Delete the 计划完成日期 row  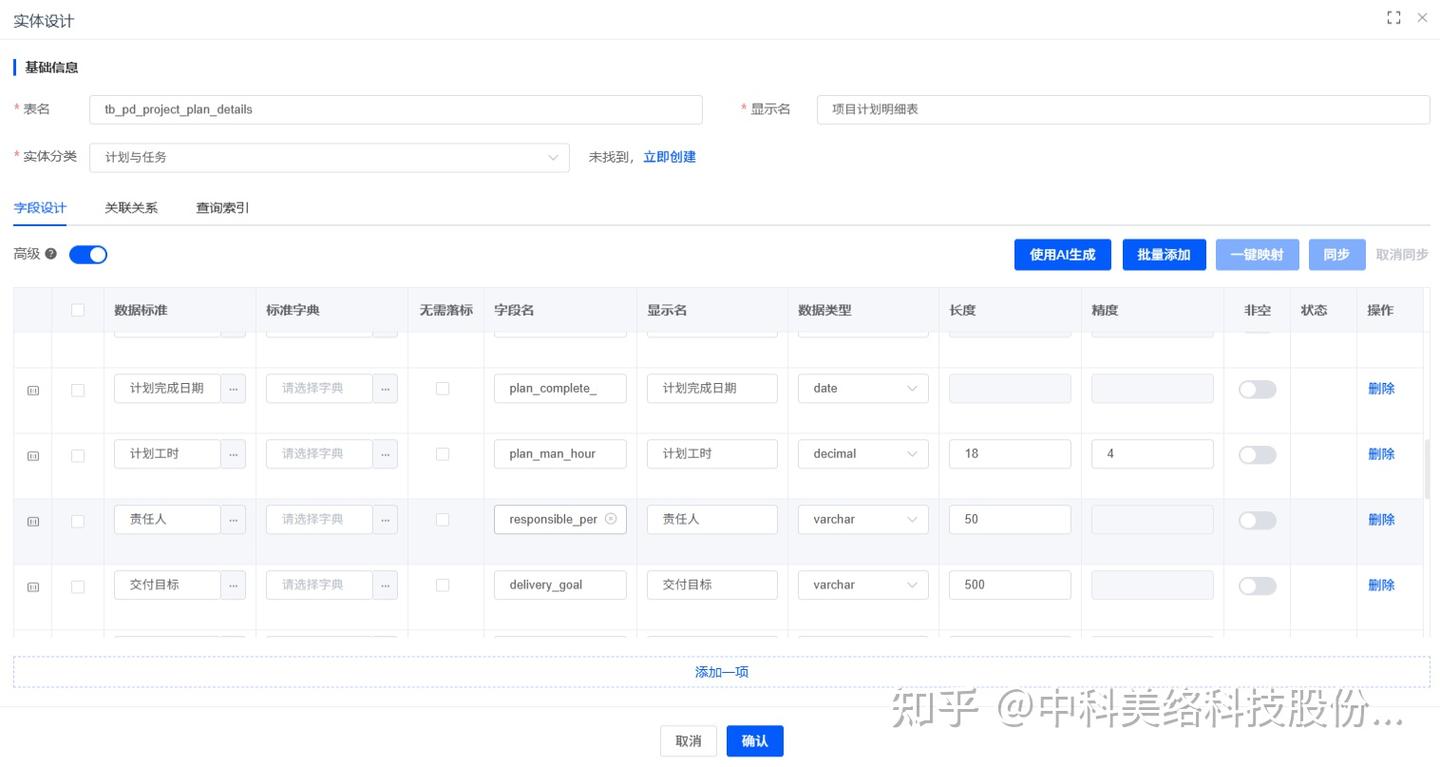(x=1381, y=389)
